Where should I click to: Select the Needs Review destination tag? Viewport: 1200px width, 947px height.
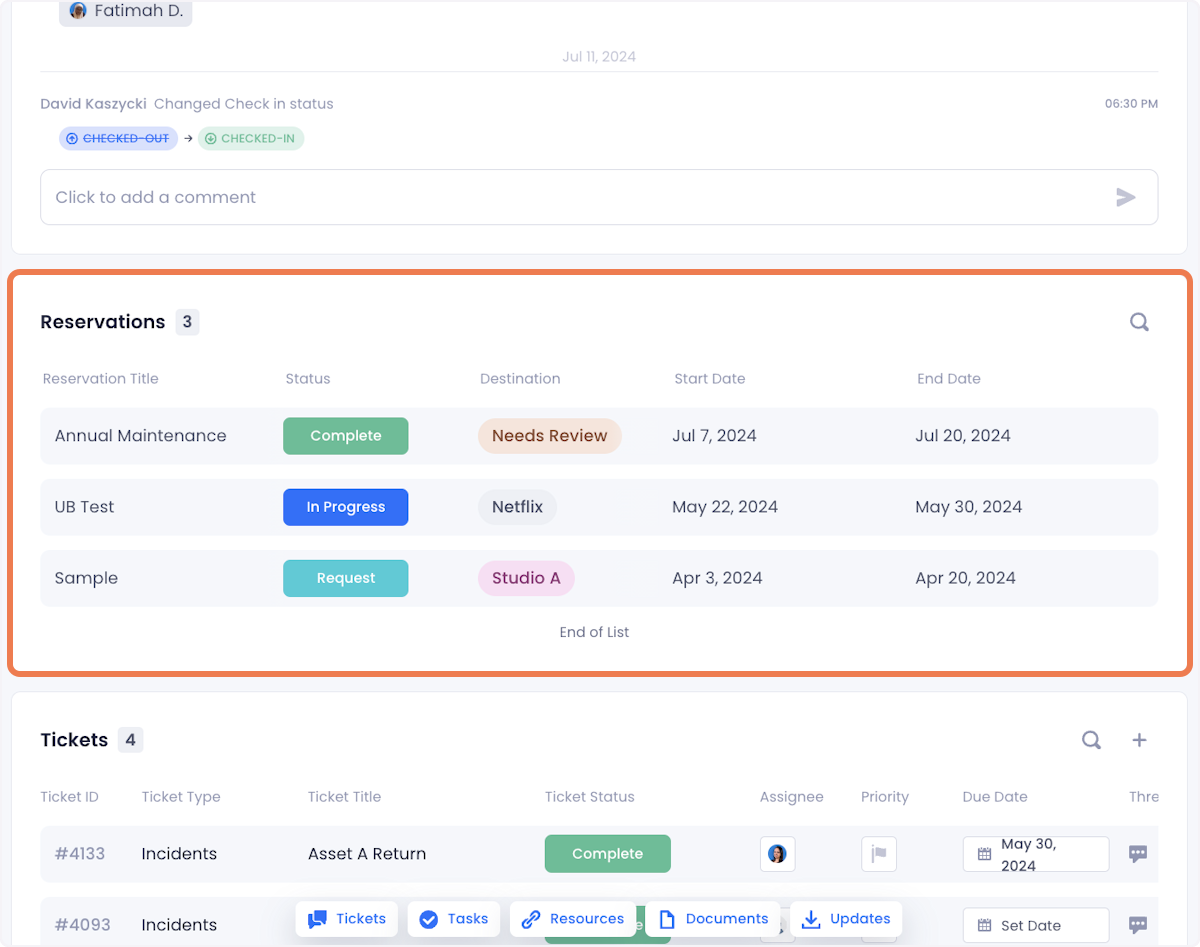point(550,436)
